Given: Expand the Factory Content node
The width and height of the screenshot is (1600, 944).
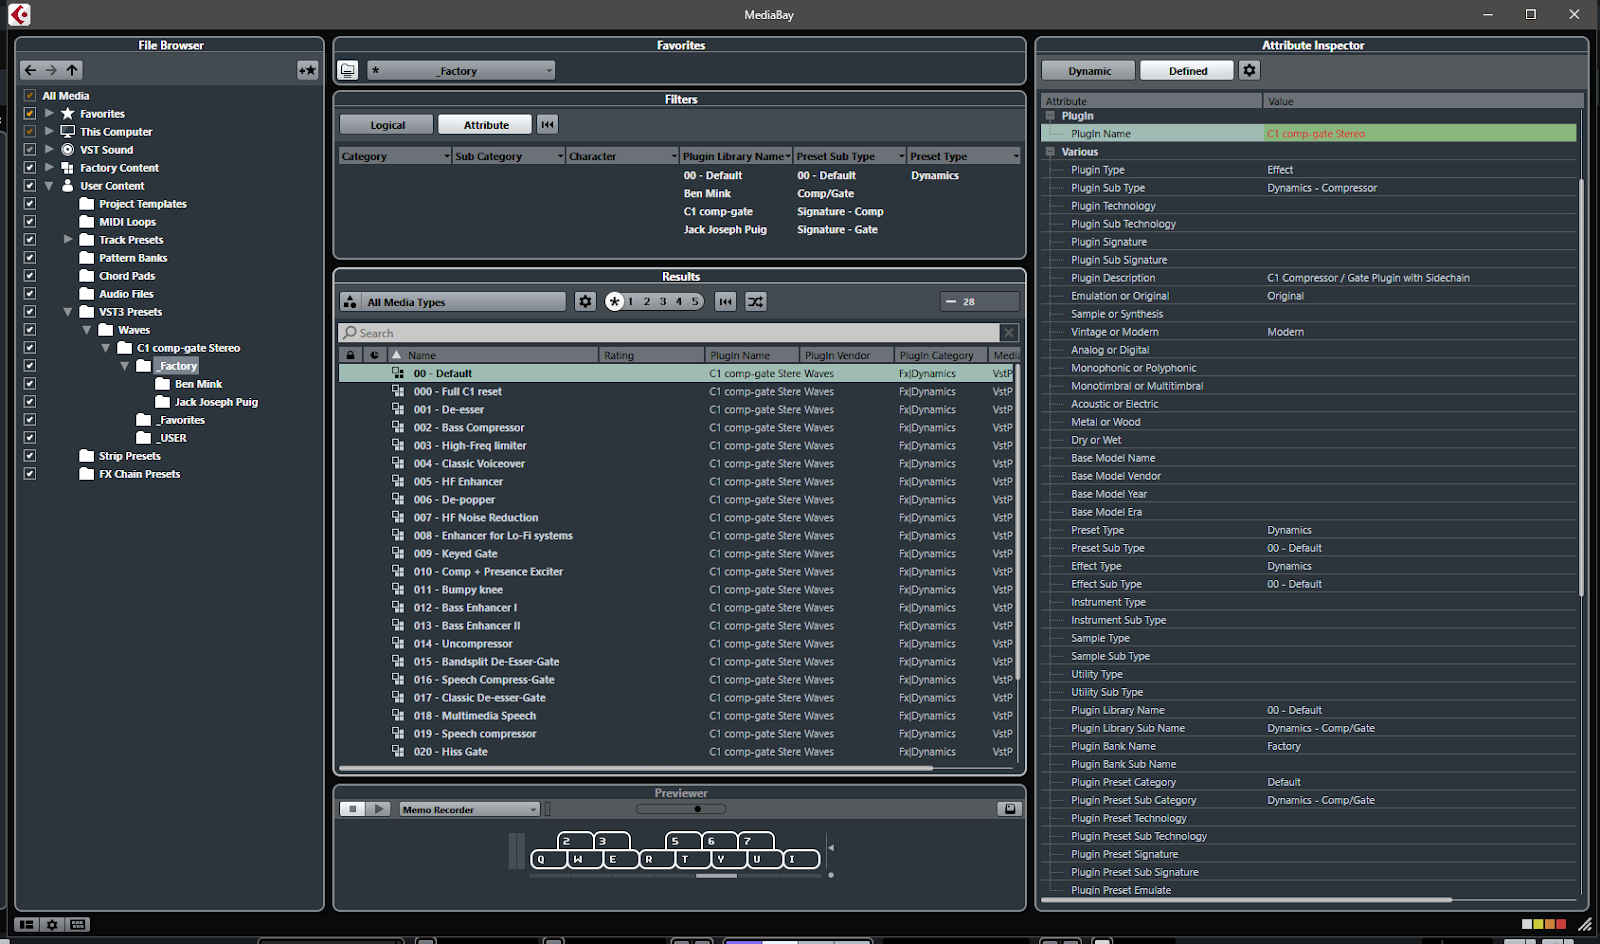Looking at the screenshot, I should coord(49,168).
